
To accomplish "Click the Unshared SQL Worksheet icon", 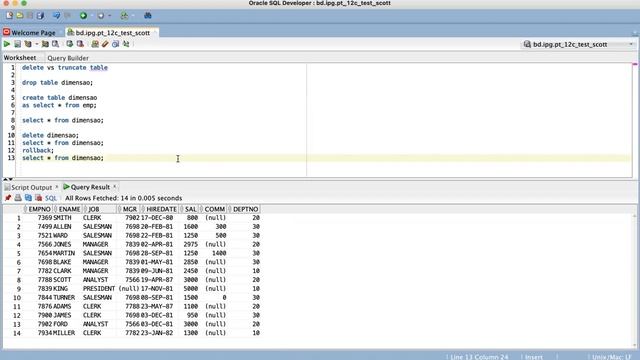I will (x=95, y=44).
